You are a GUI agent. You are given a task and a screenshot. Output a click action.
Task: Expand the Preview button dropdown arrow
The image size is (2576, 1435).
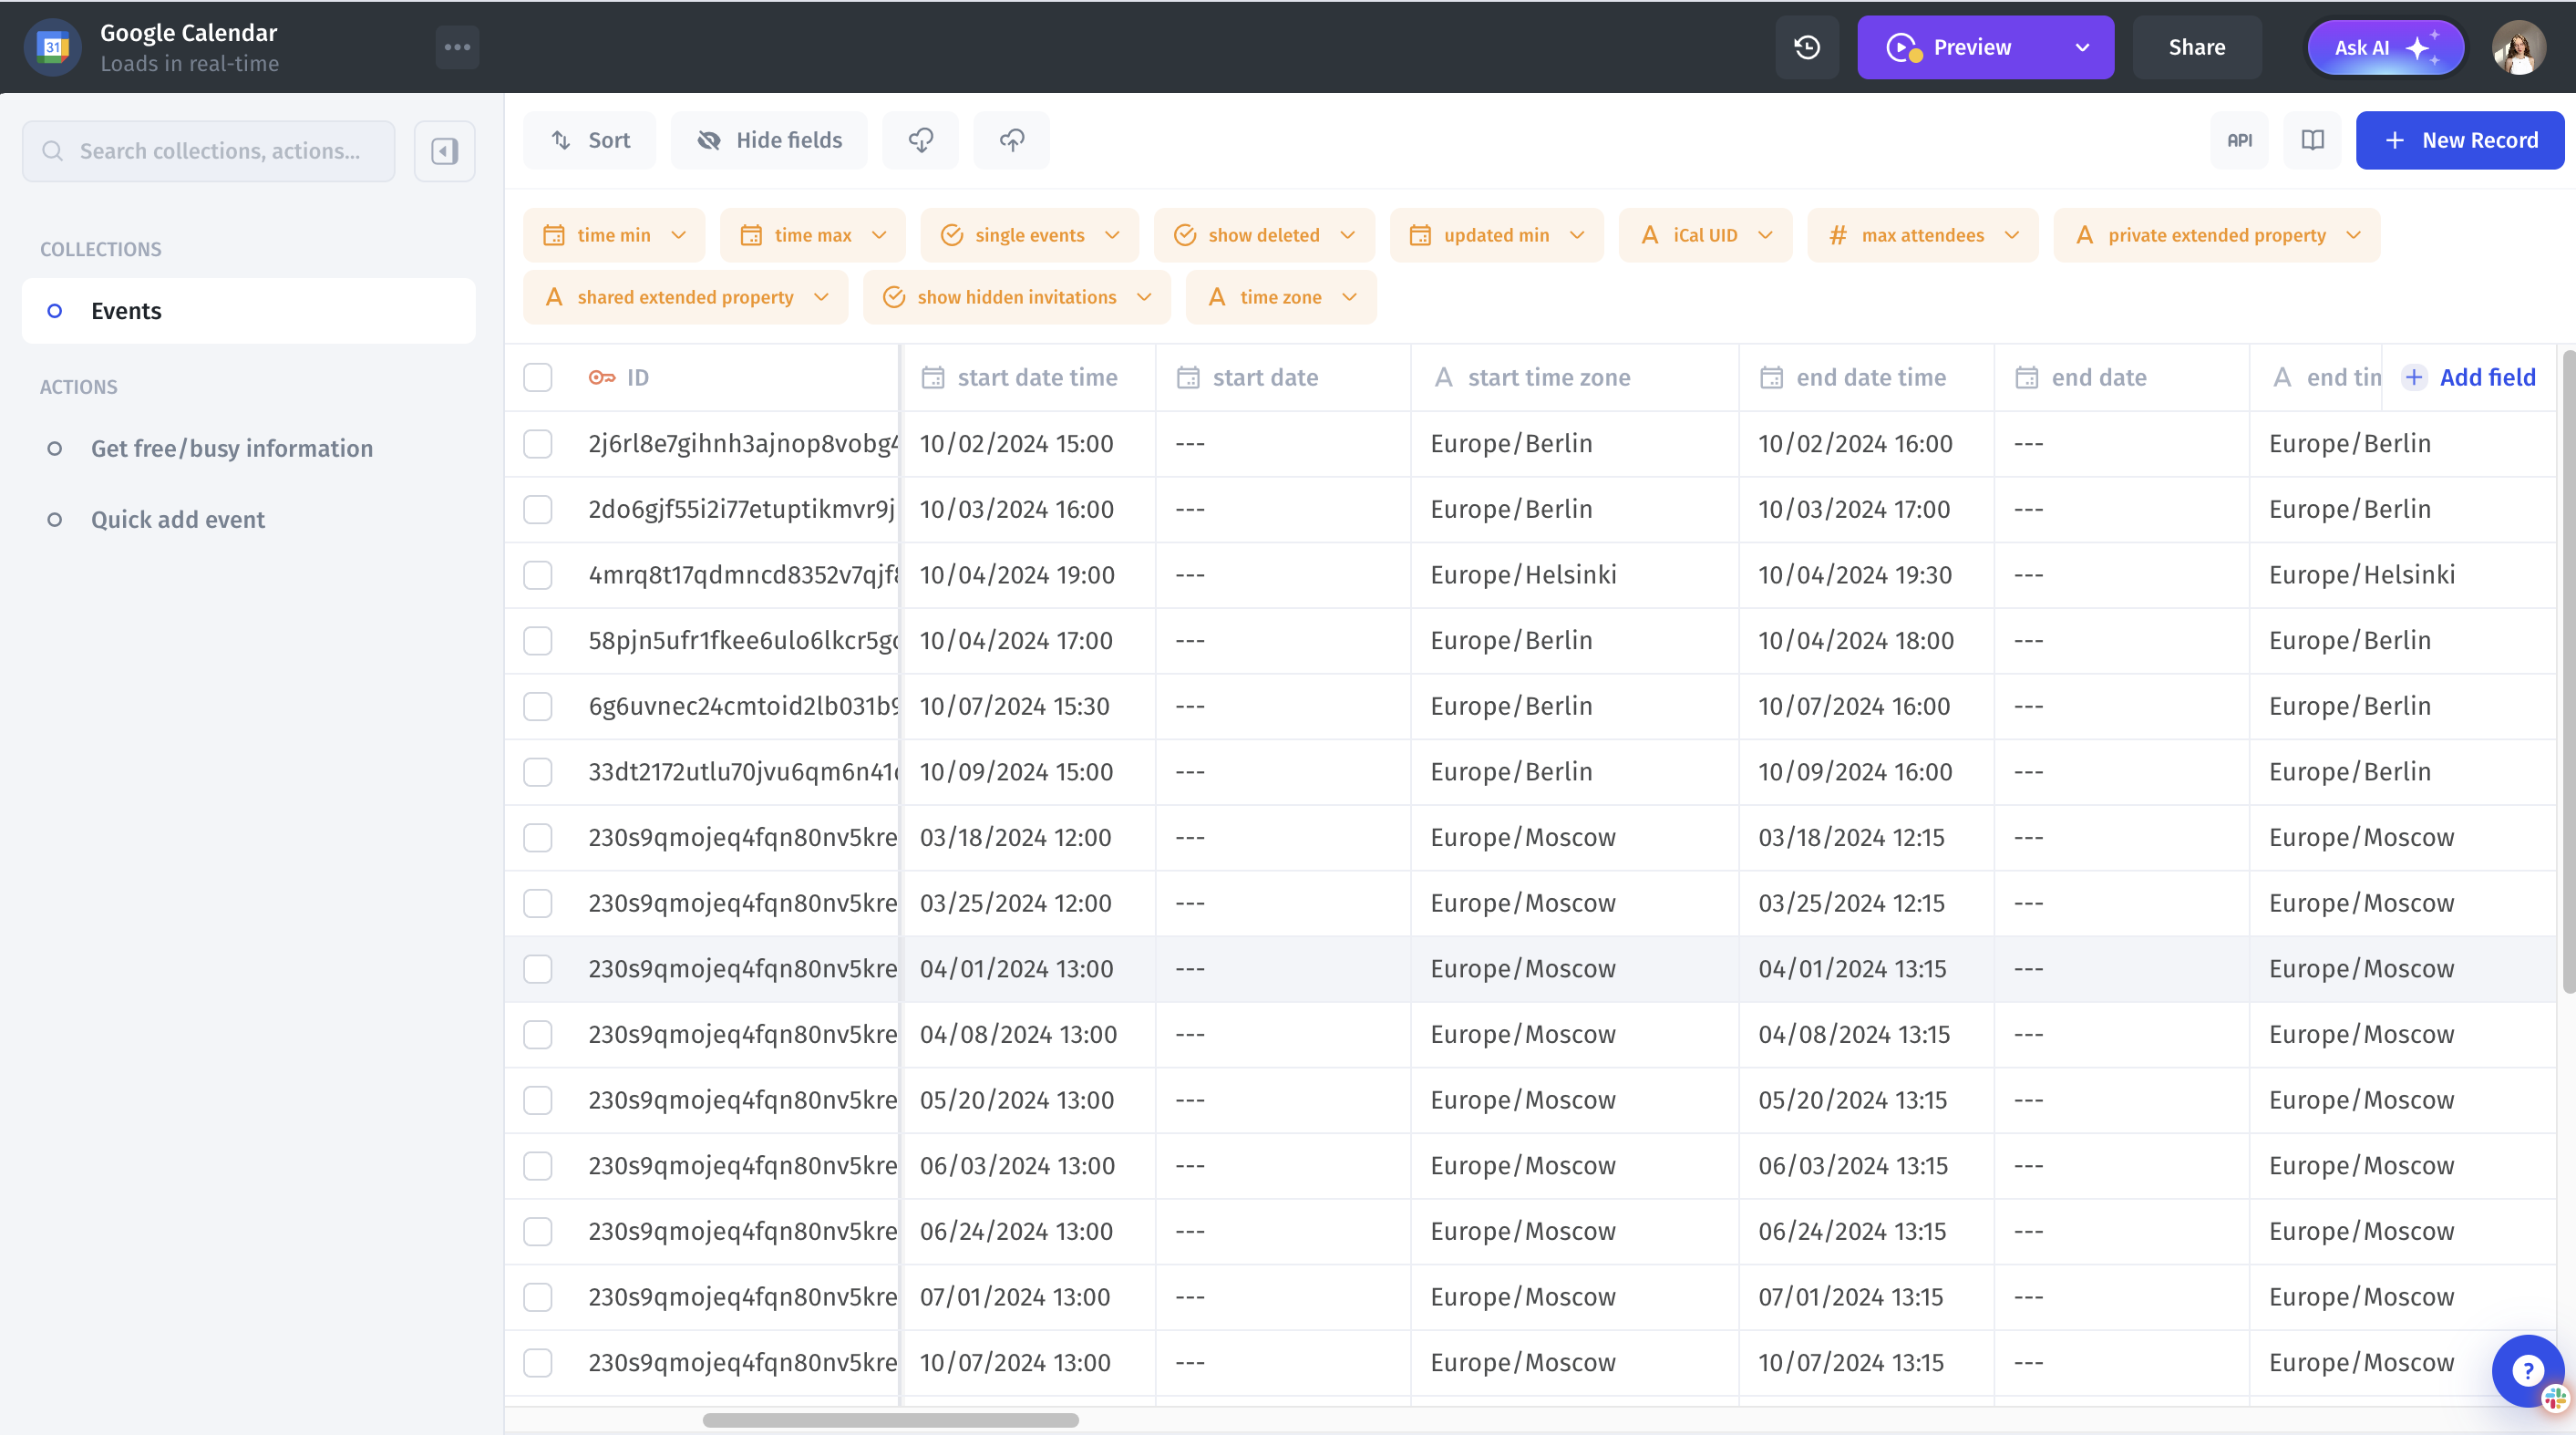click(2082, 47)
